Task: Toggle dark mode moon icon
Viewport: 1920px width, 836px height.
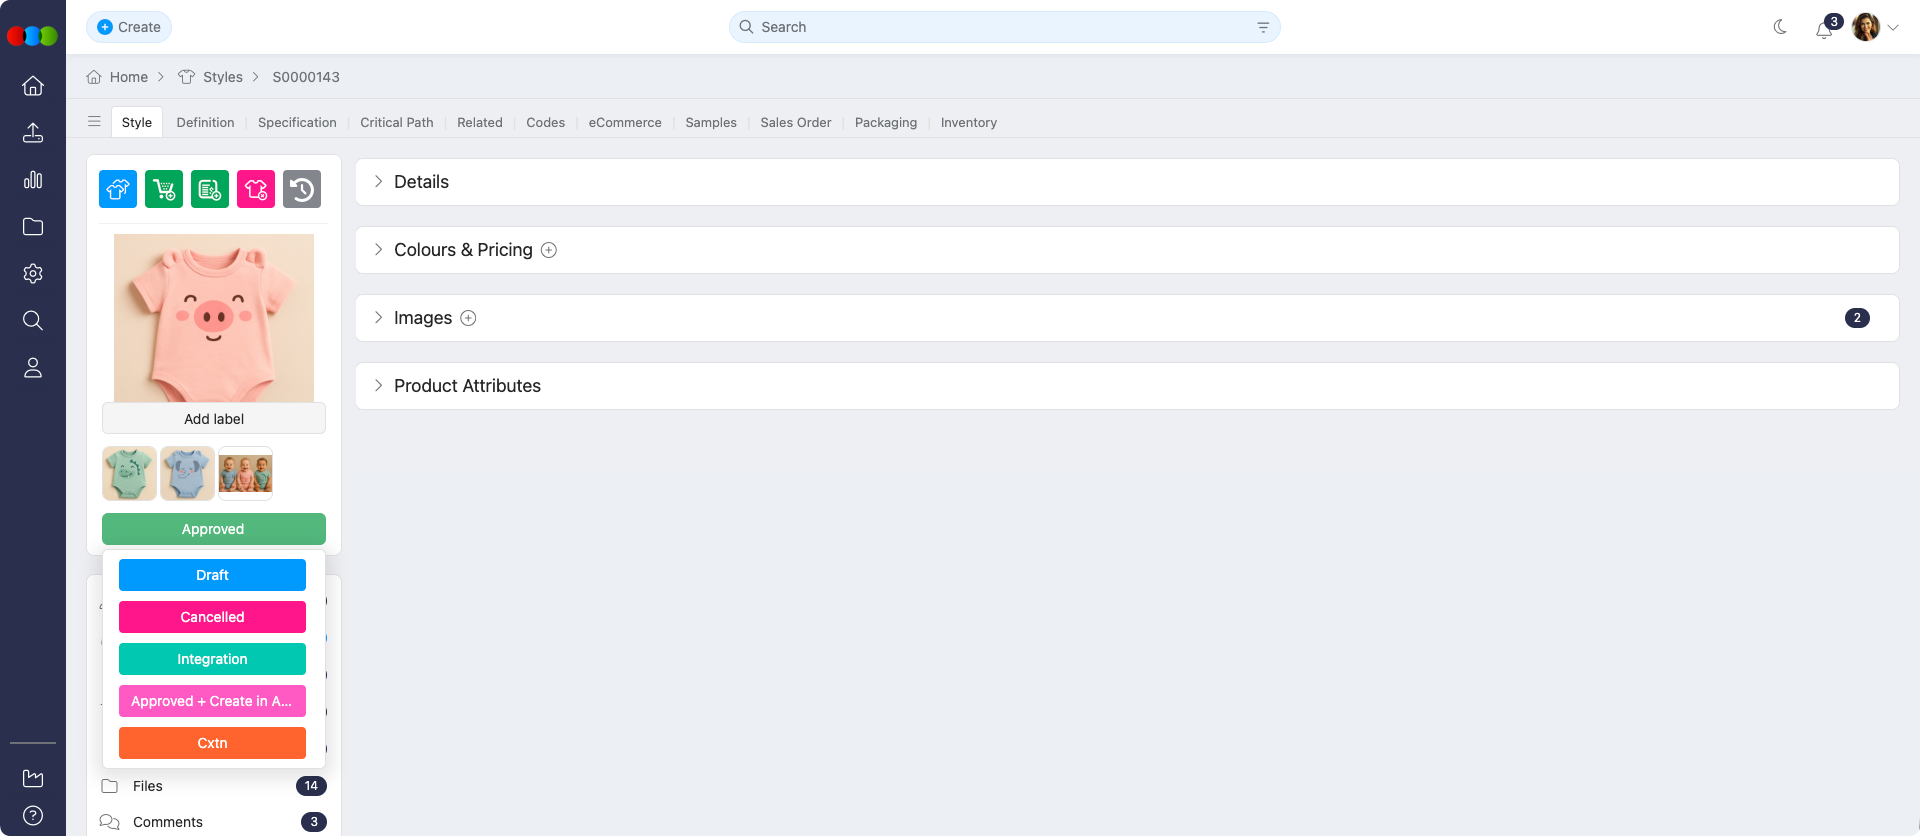Action: tap(1780, 27)
